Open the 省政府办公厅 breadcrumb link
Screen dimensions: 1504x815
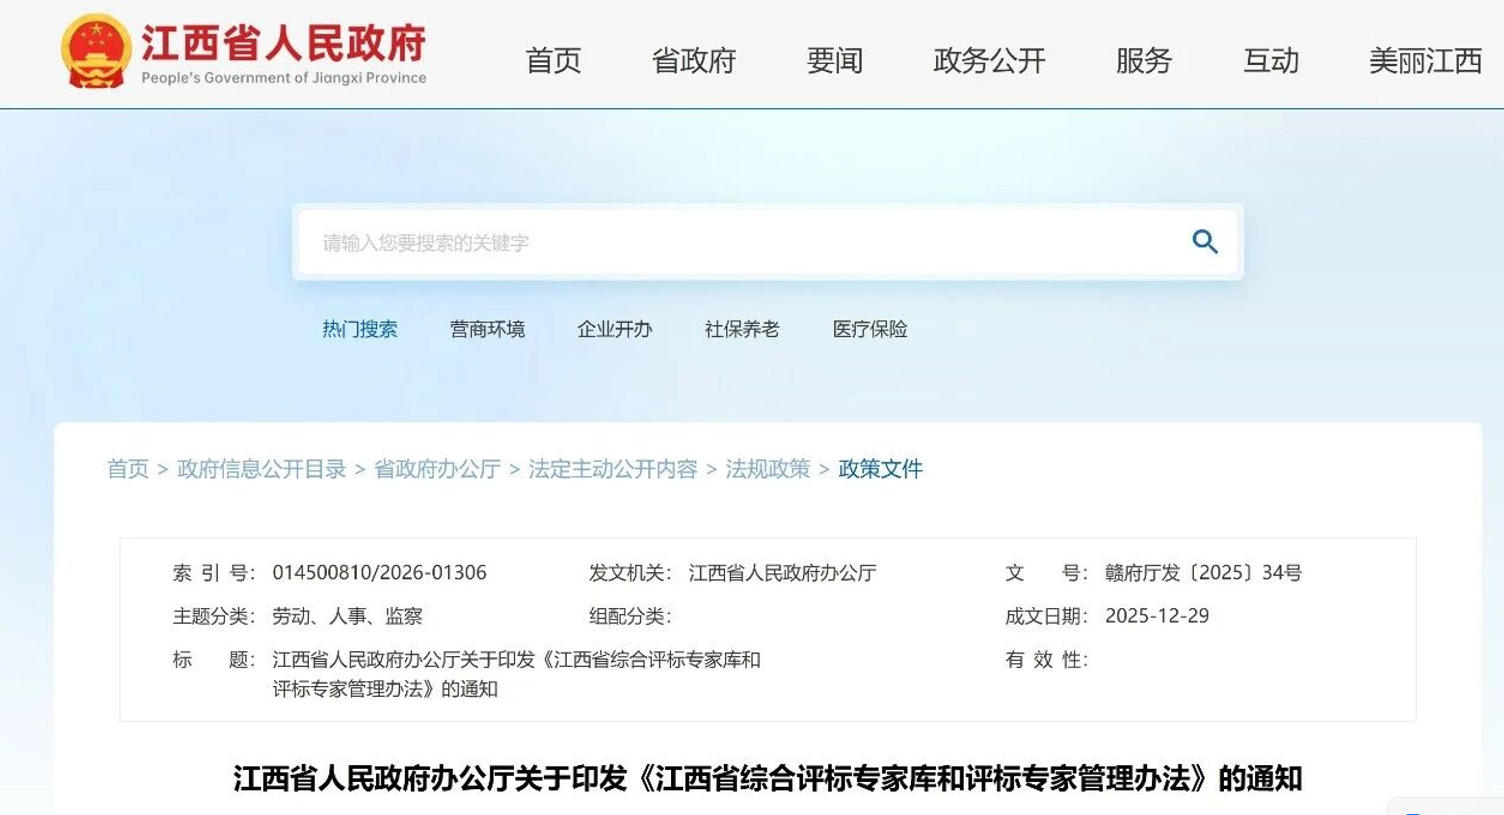pos(437,469)
